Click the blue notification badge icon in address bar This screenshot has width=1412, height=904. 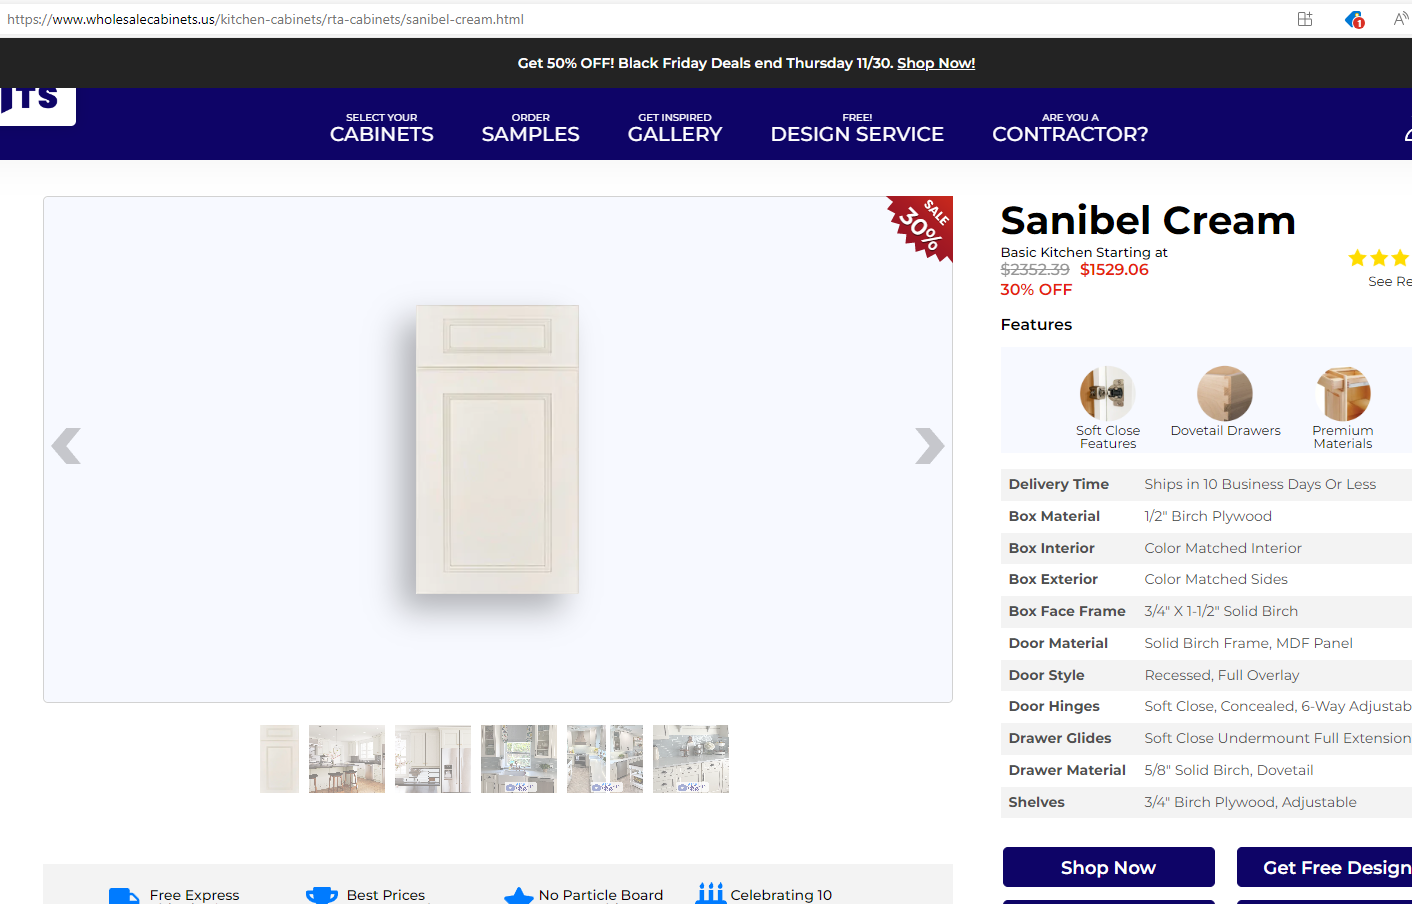tap(1354, 19)
